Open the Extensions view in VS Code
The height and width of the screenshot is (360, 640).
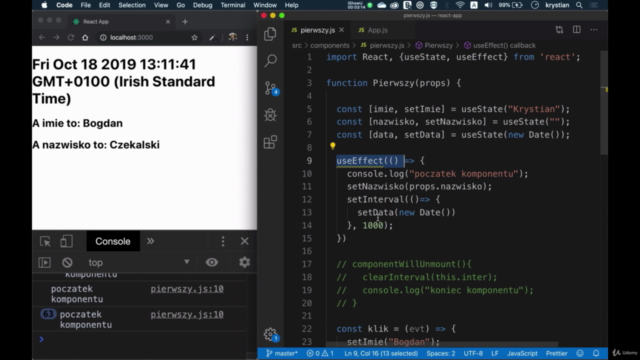point(270,142)
